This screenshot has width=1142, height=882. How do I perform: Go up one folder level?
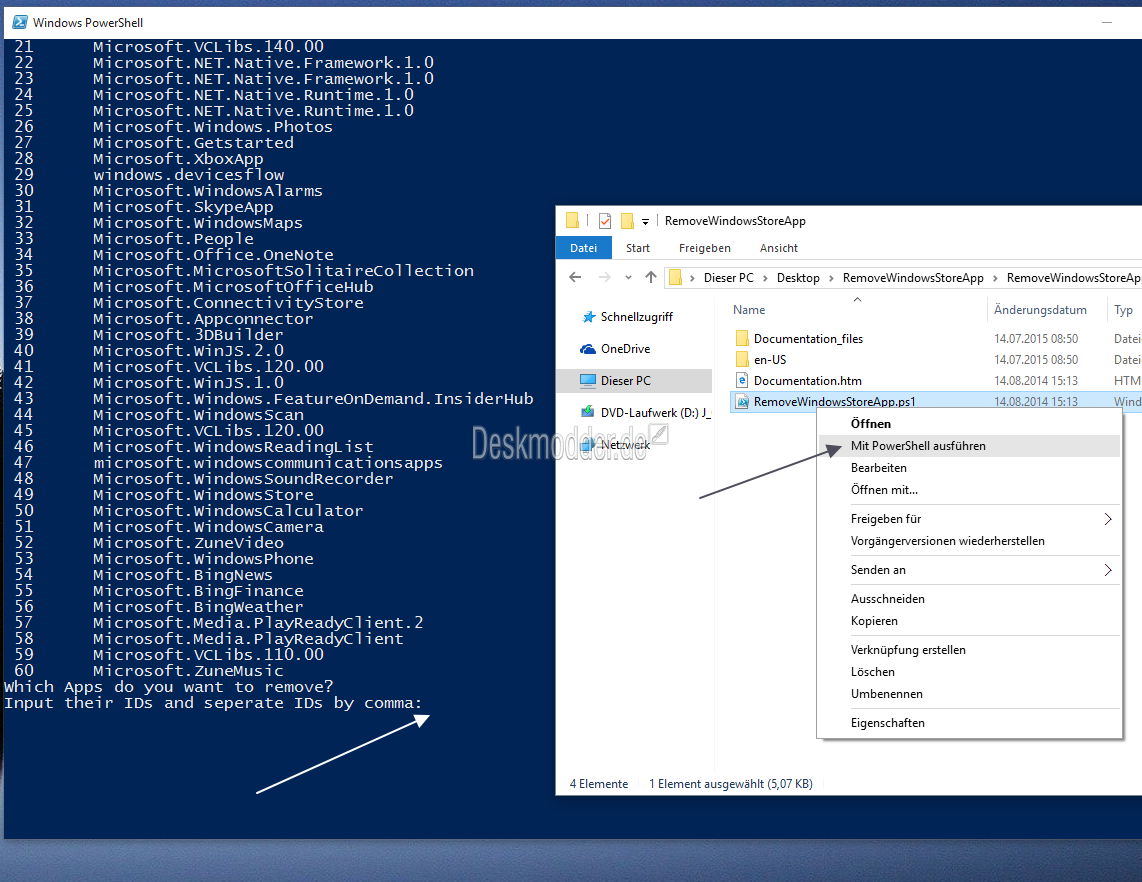651,277
